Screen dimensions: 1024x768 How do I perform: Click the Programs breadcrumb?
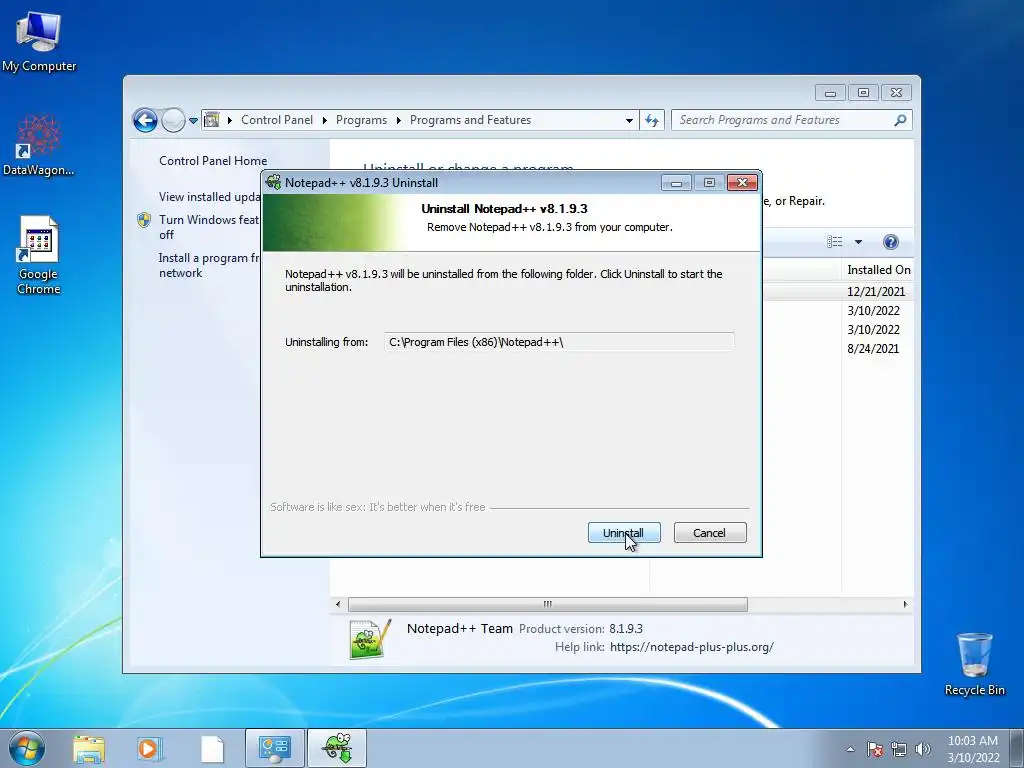click(x=361, y=120)
